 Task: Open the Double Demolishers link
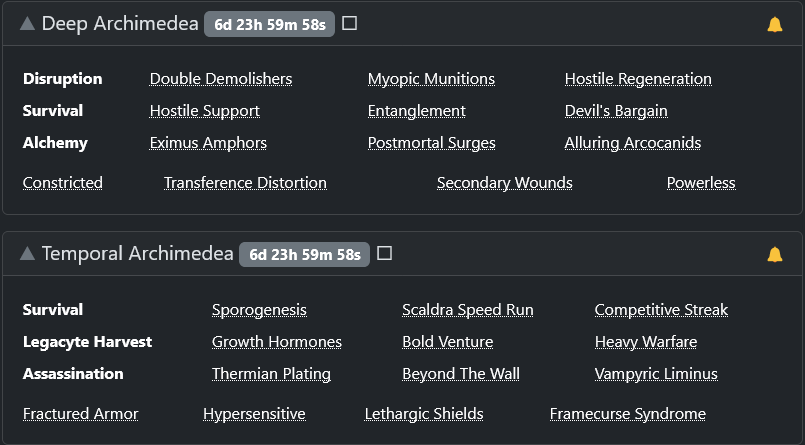(x=221, y=79)
